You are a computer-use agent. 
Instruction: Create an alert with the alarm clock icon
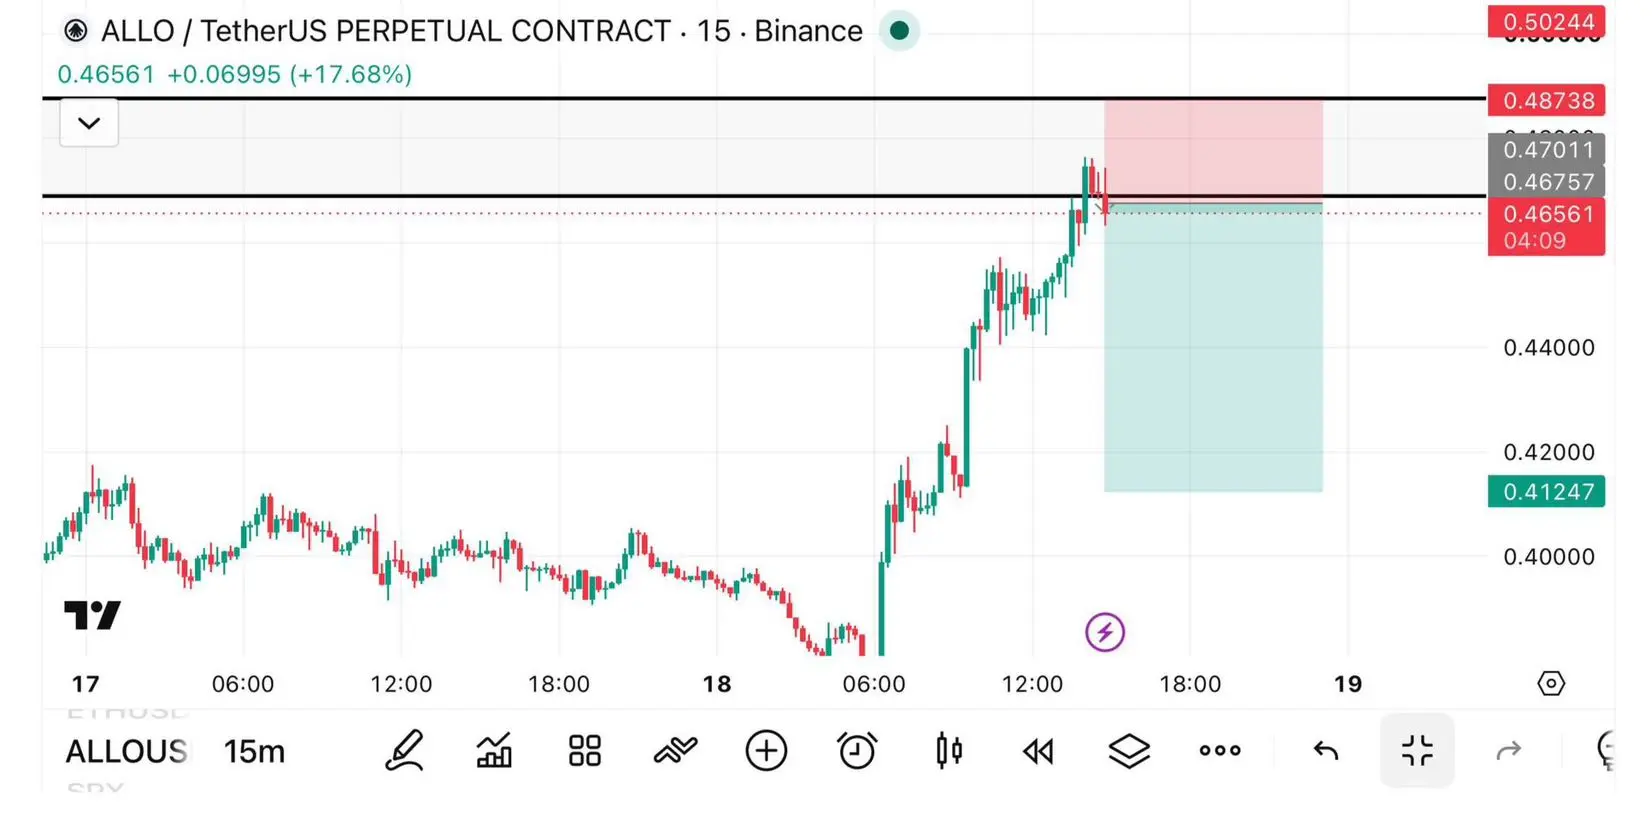pos(857,750)
